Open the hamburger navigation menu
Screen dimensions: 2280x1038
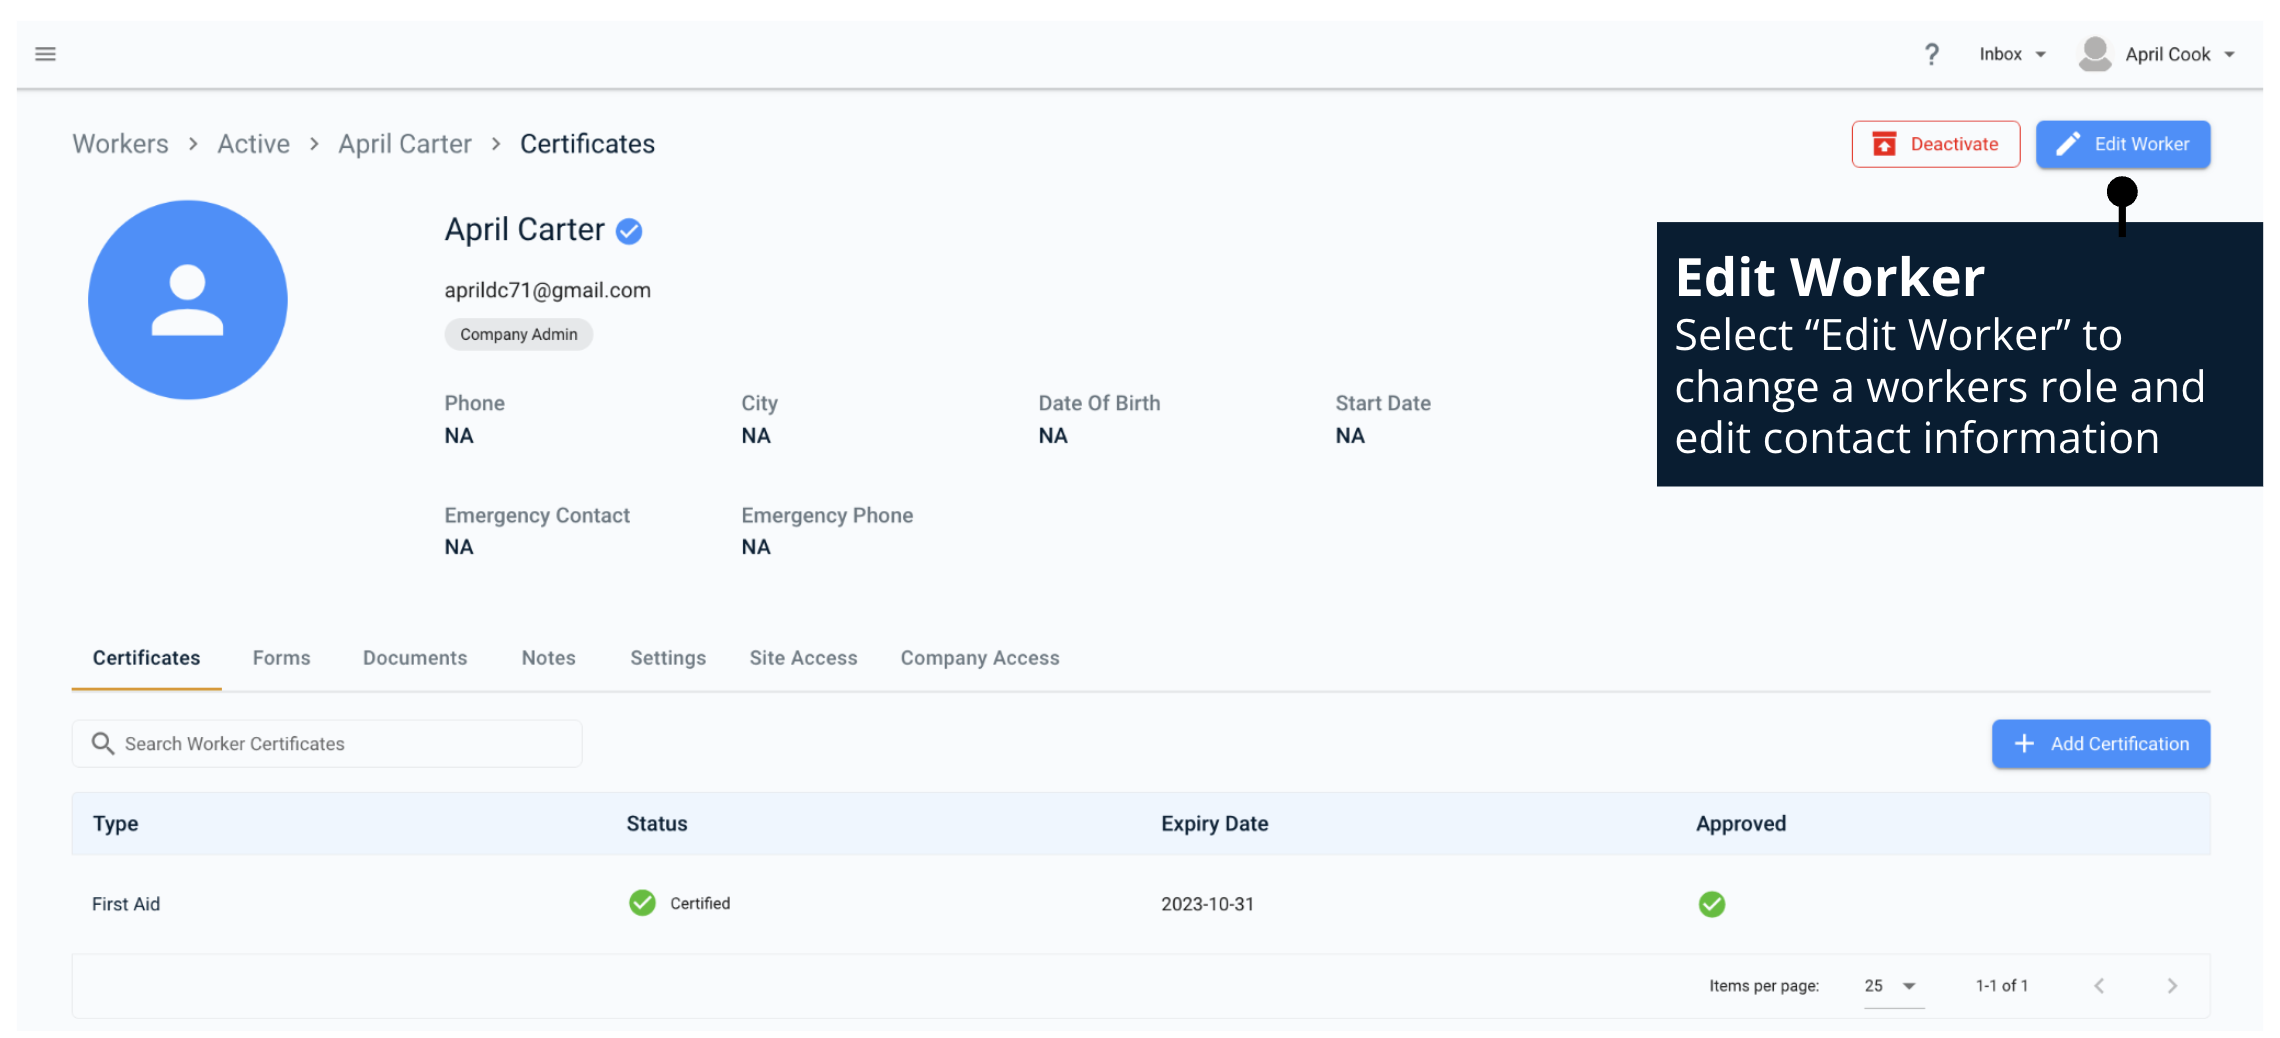(45, 53)
